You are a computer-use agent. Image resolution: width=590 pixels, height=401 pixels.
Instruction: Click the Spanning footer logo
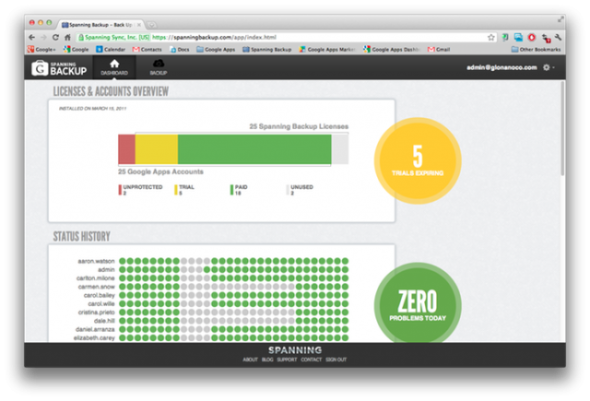295,350
